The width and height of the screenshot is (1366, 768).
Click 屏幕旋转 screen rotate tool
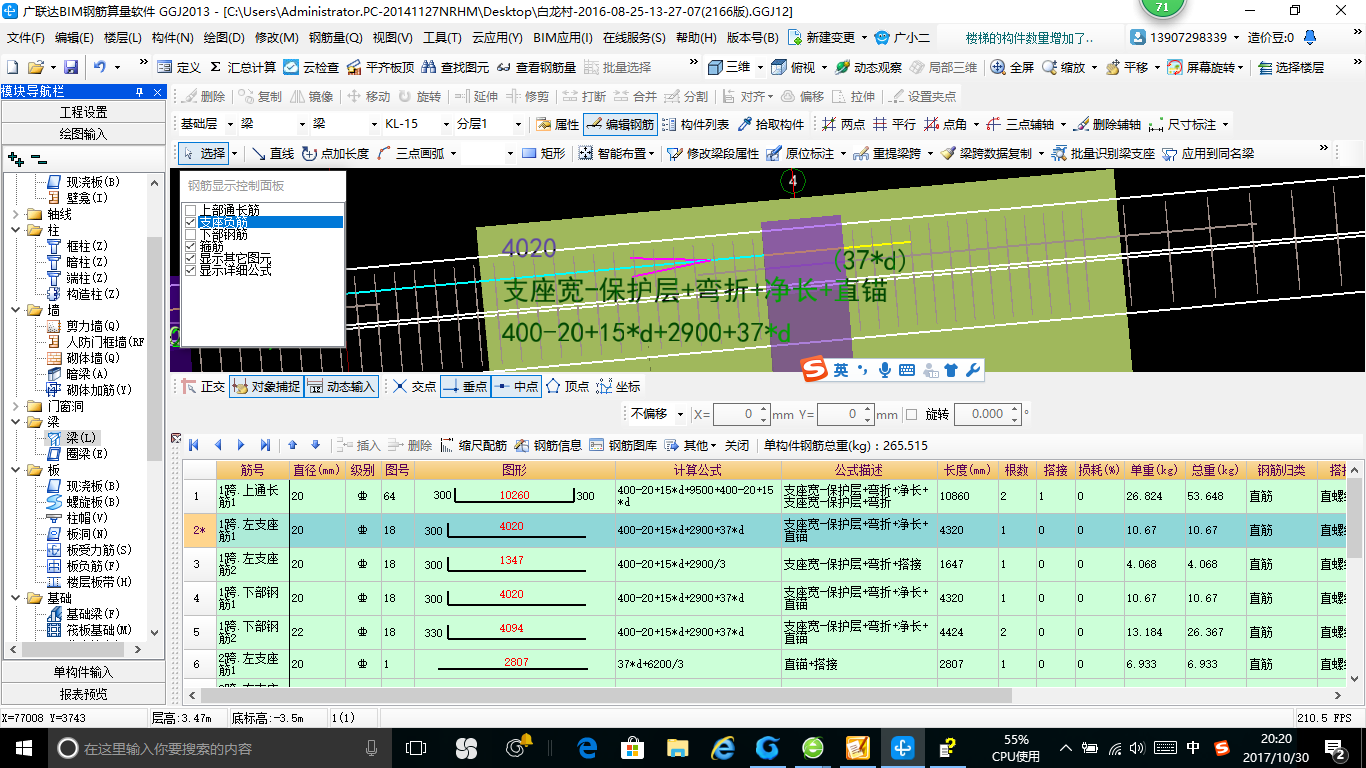point(1205,67)
